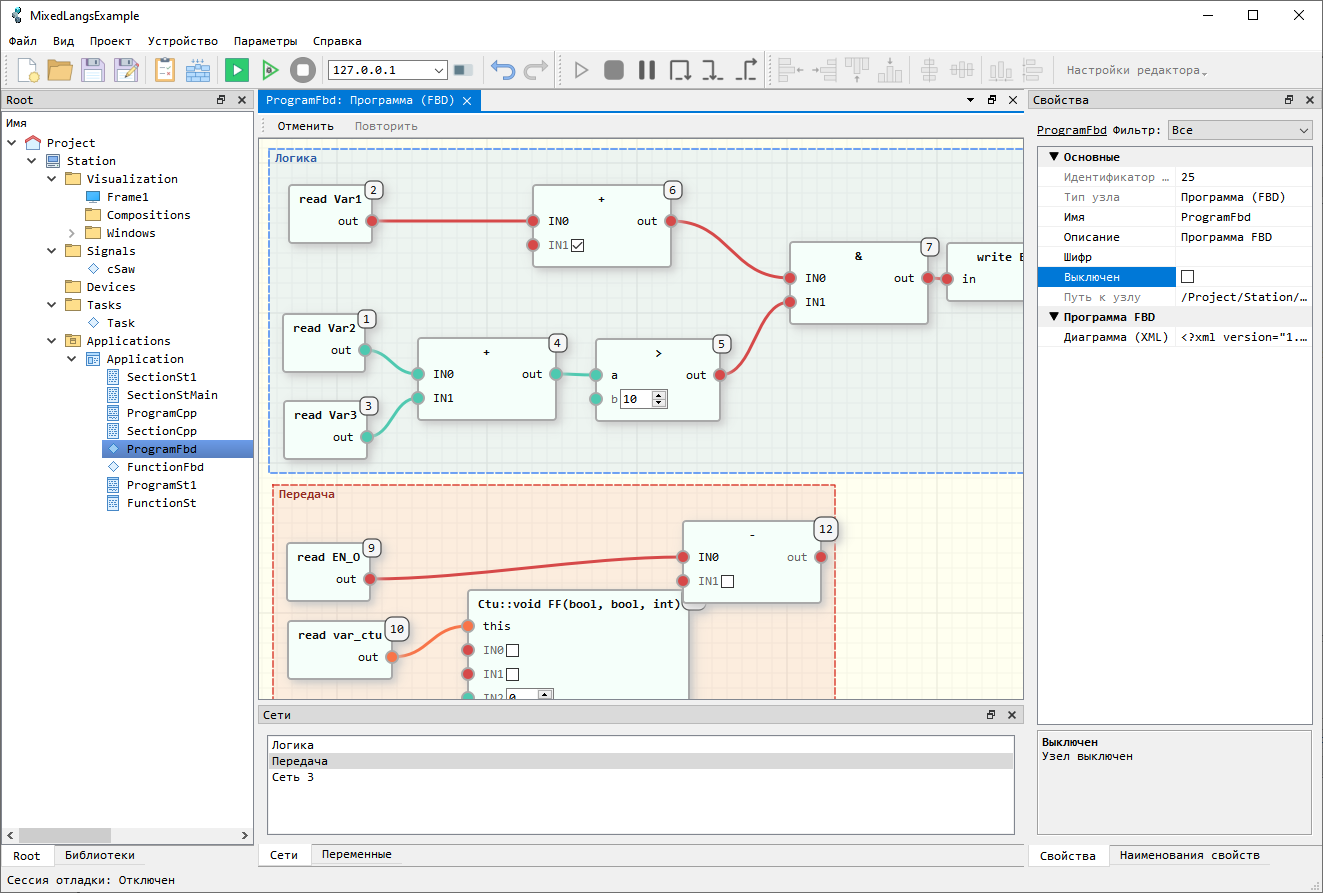The width and height of the screenshot is (1323, 893).
Task: Open Настройки редактора settings button
Action: 1137,70
